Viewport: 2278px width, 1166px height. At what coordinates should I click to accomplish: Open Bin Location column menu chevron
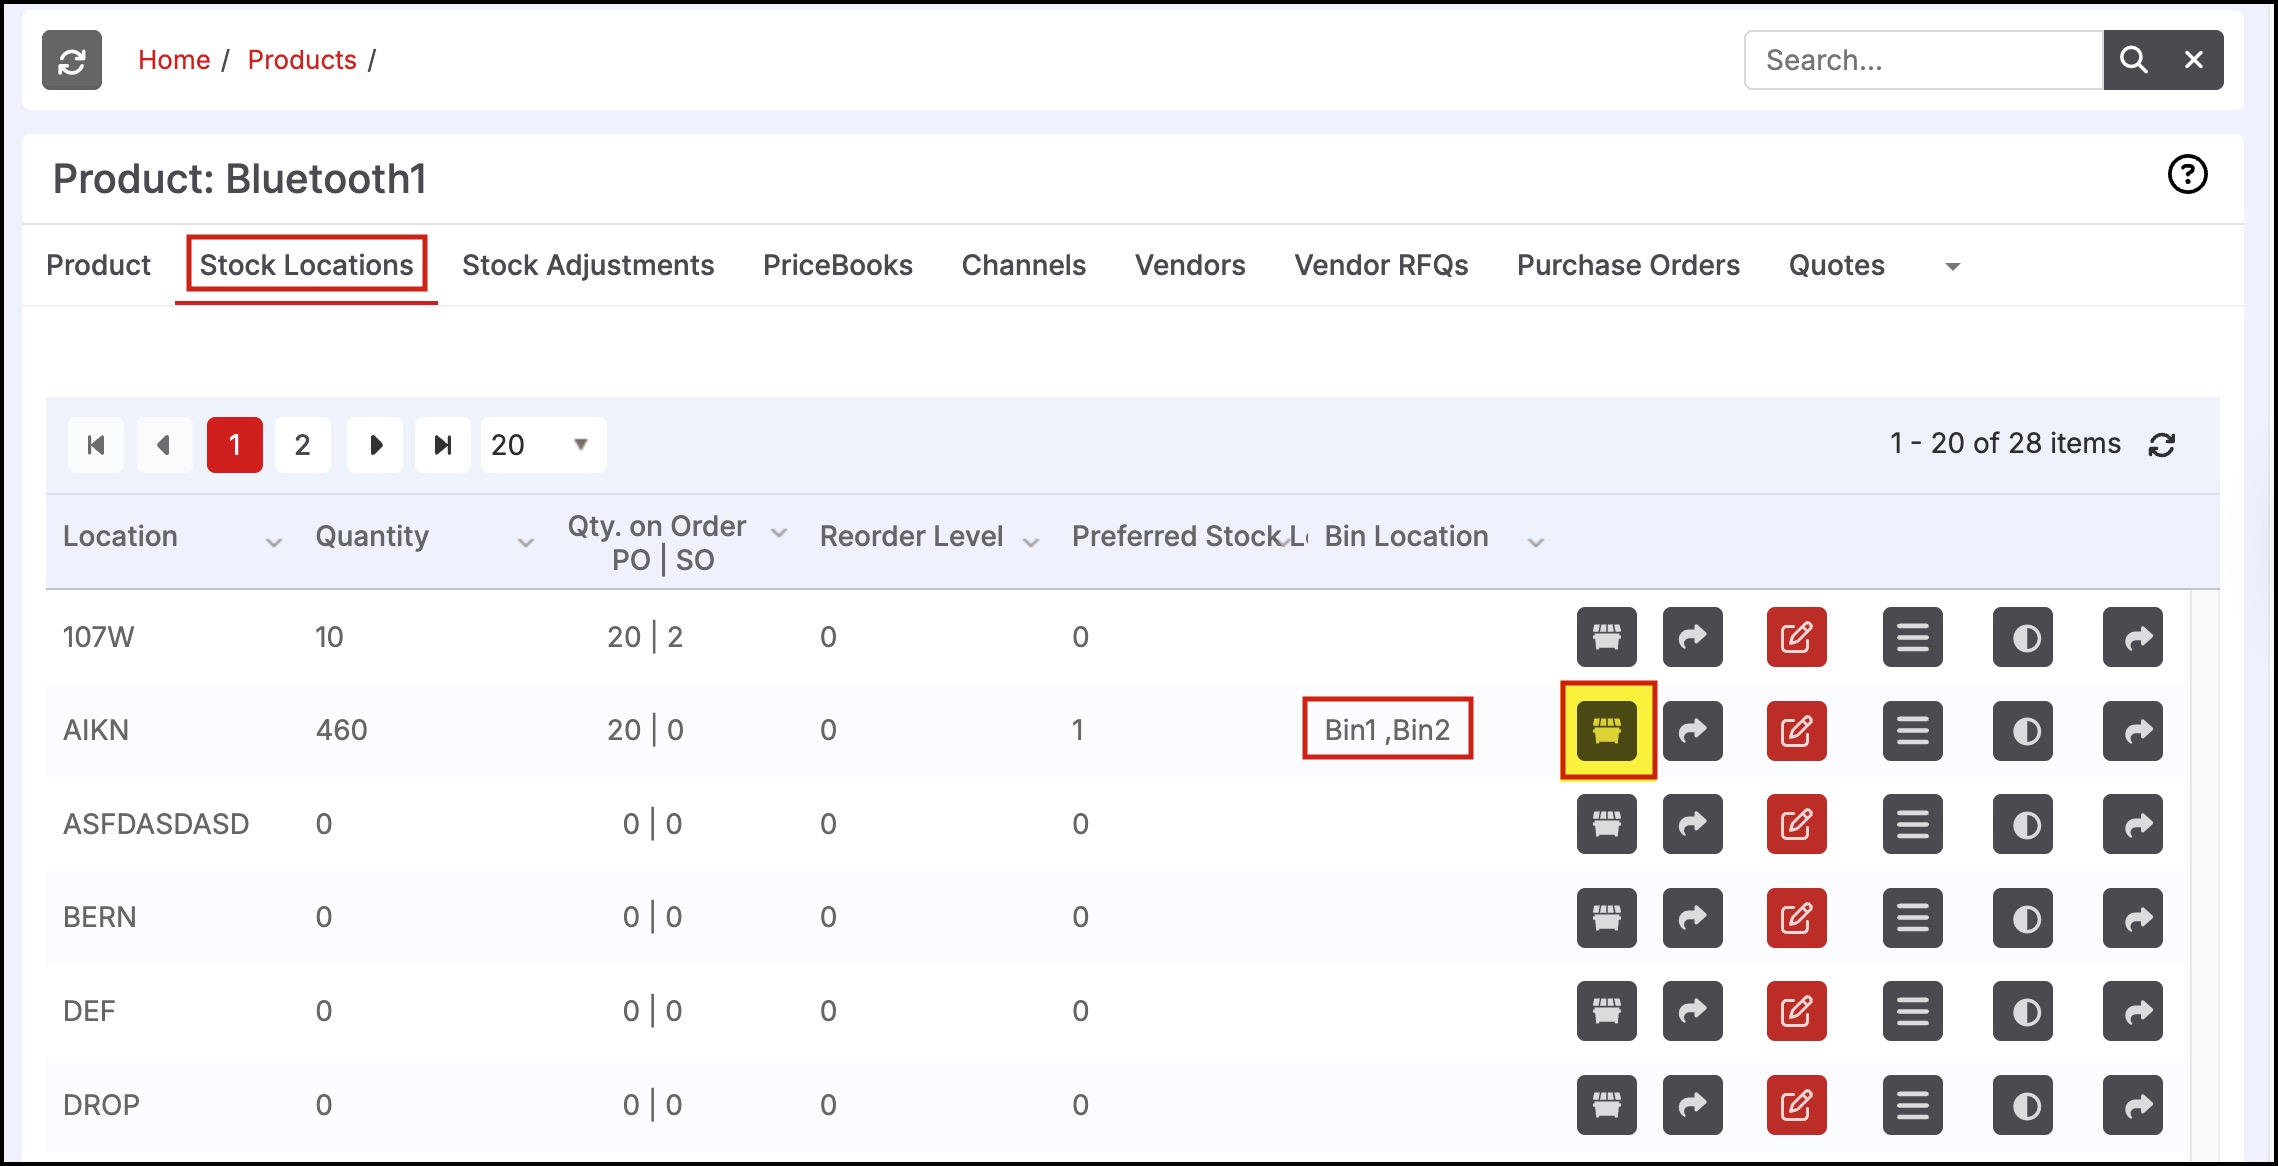pos(1536,542)
